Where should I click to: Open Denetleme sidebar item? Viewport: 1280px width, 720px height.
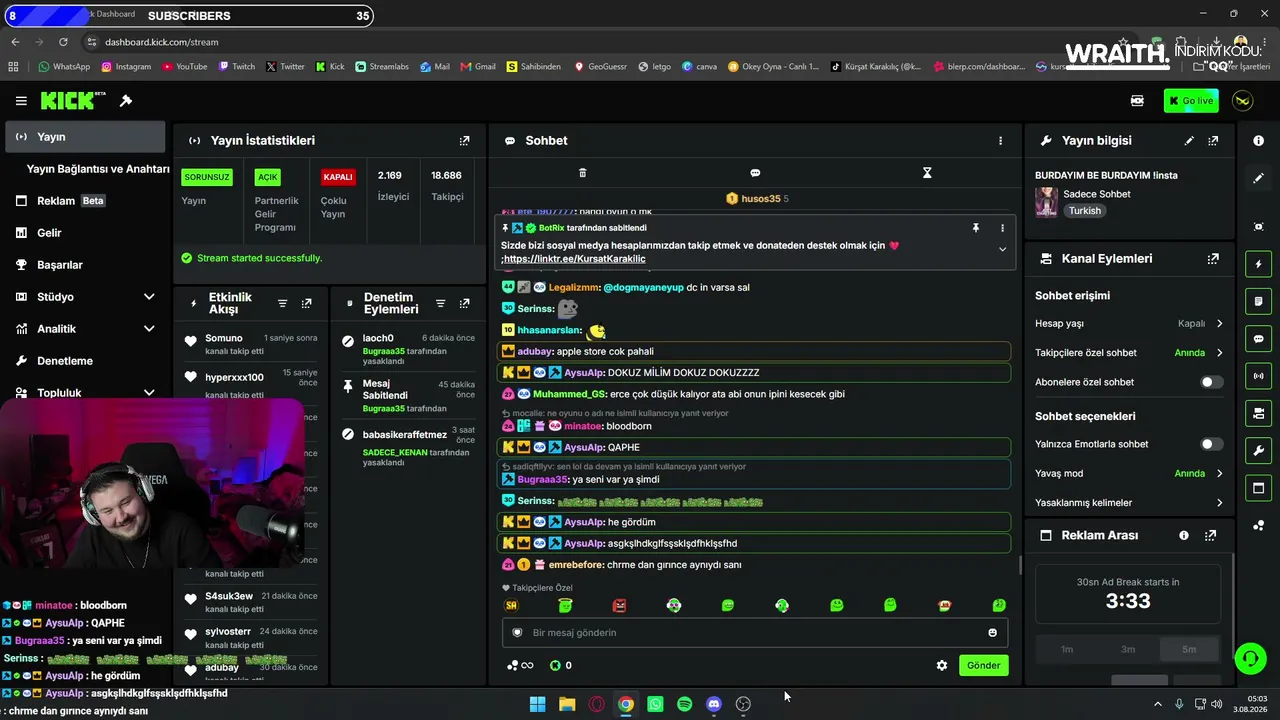pos(86,361)
